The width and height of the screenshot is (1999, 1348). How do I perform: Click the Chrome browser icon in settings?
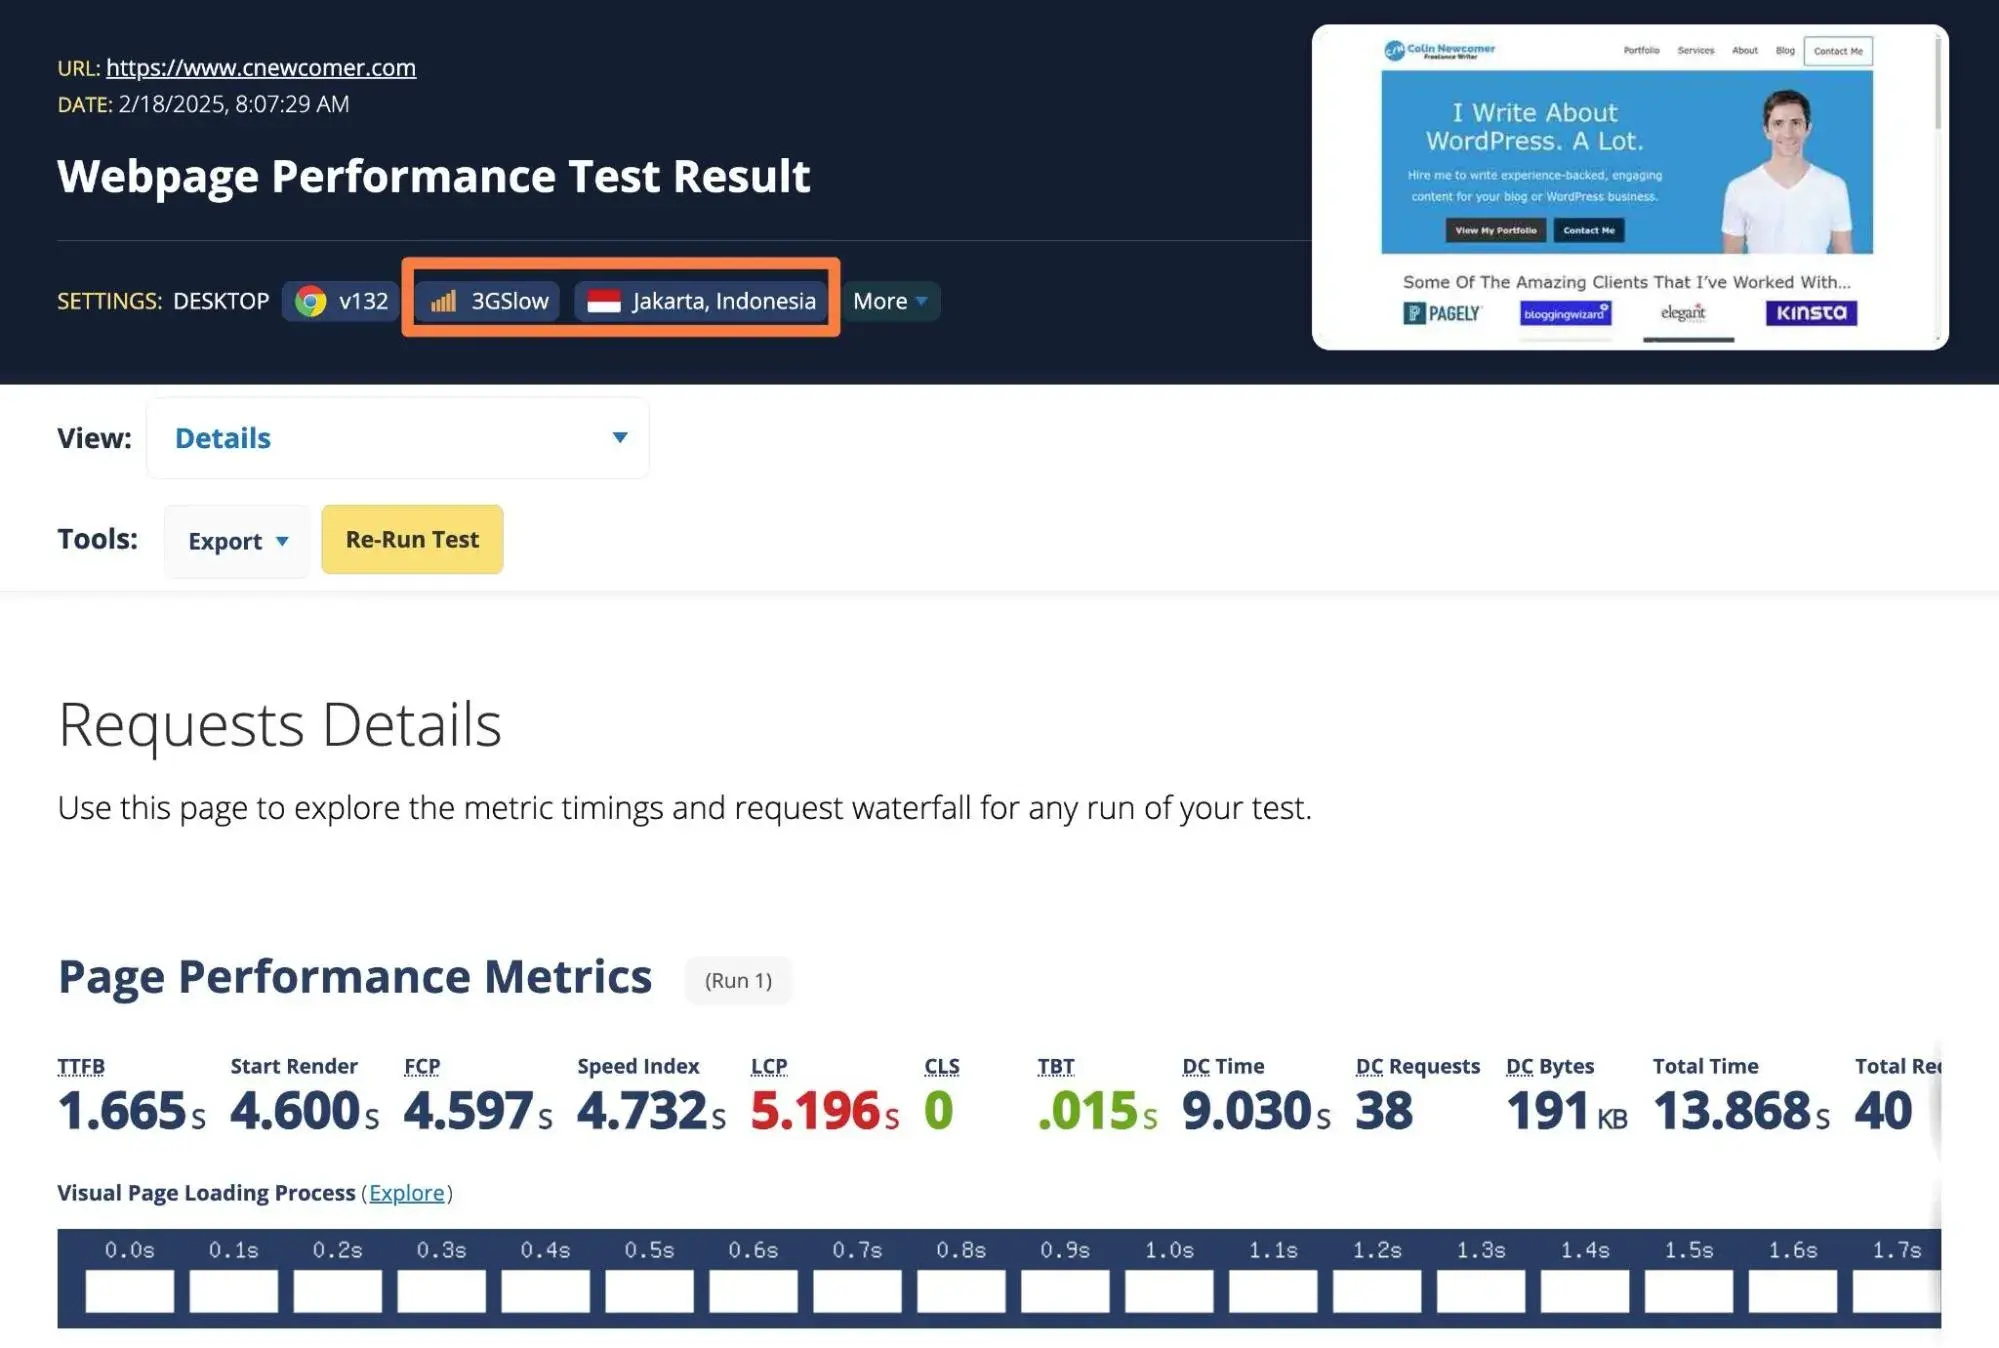coord(310,301)
